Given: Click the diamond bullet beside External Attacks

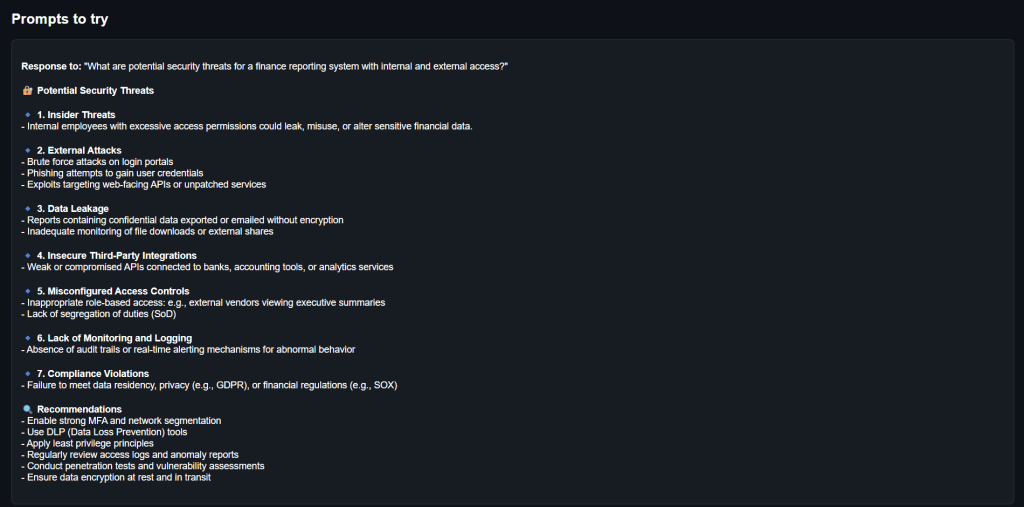Looking at the screenshot, I should [28, 150].
